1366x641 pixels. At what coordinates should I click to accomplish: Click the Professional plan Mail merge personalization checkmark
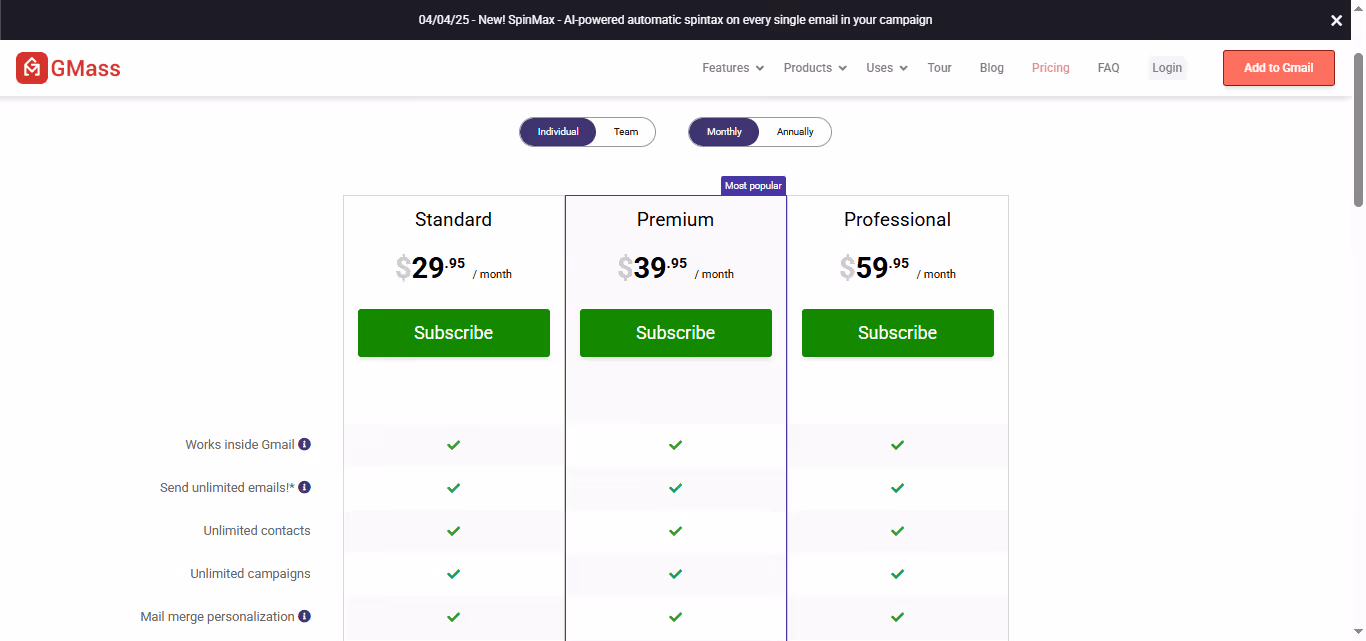pyautogui.click(x=897, y=617)
